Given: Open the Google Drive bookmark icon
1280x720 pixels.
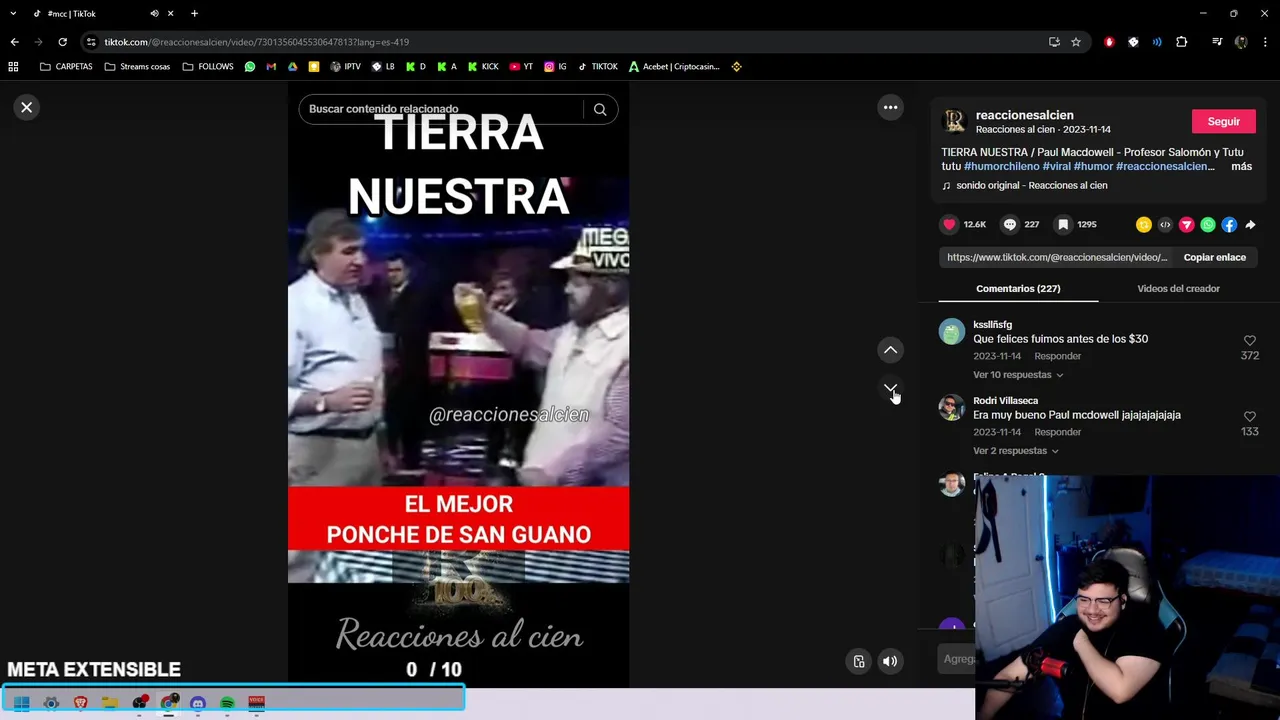Looking at the screenshot, I should point(293,67).
